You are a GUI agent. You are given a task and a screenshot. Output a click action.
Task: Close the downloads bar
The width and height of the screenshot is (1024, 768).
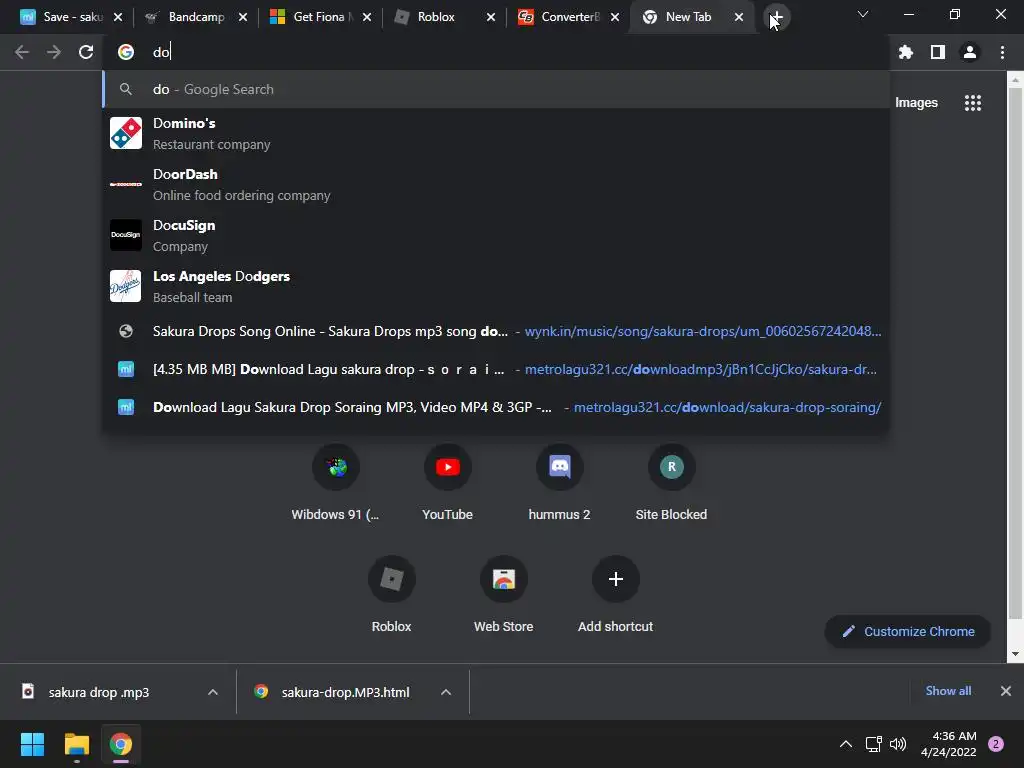coord(1006,691)
